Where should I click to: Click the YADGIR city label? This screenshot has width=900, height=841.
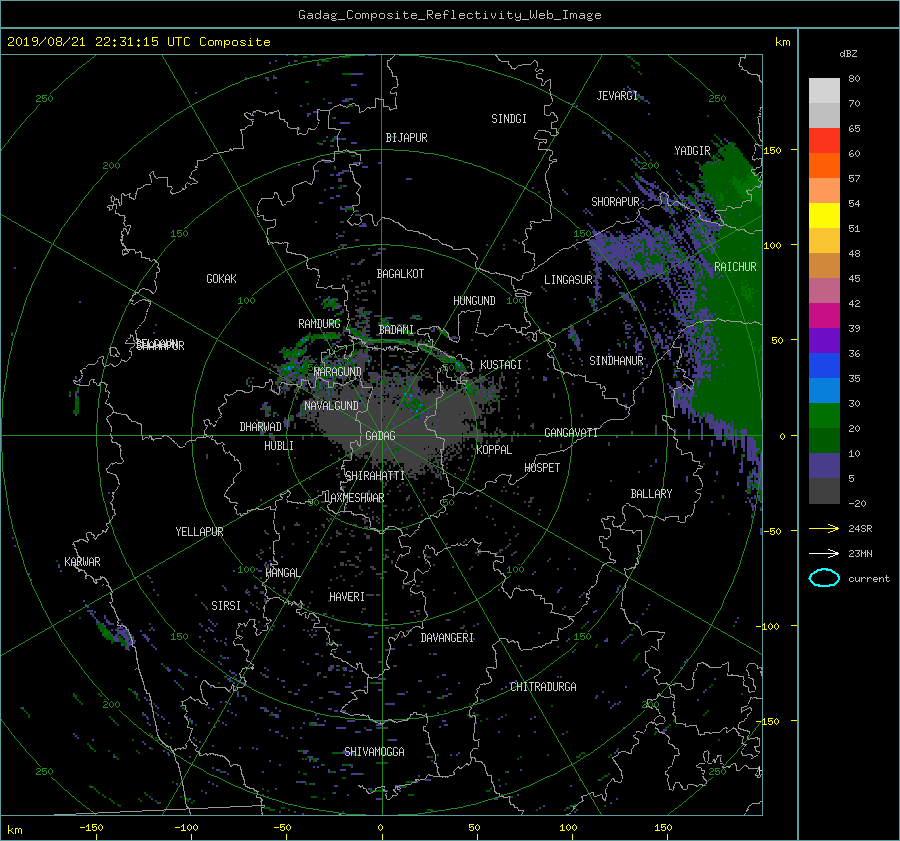click(x=692, y=151)
